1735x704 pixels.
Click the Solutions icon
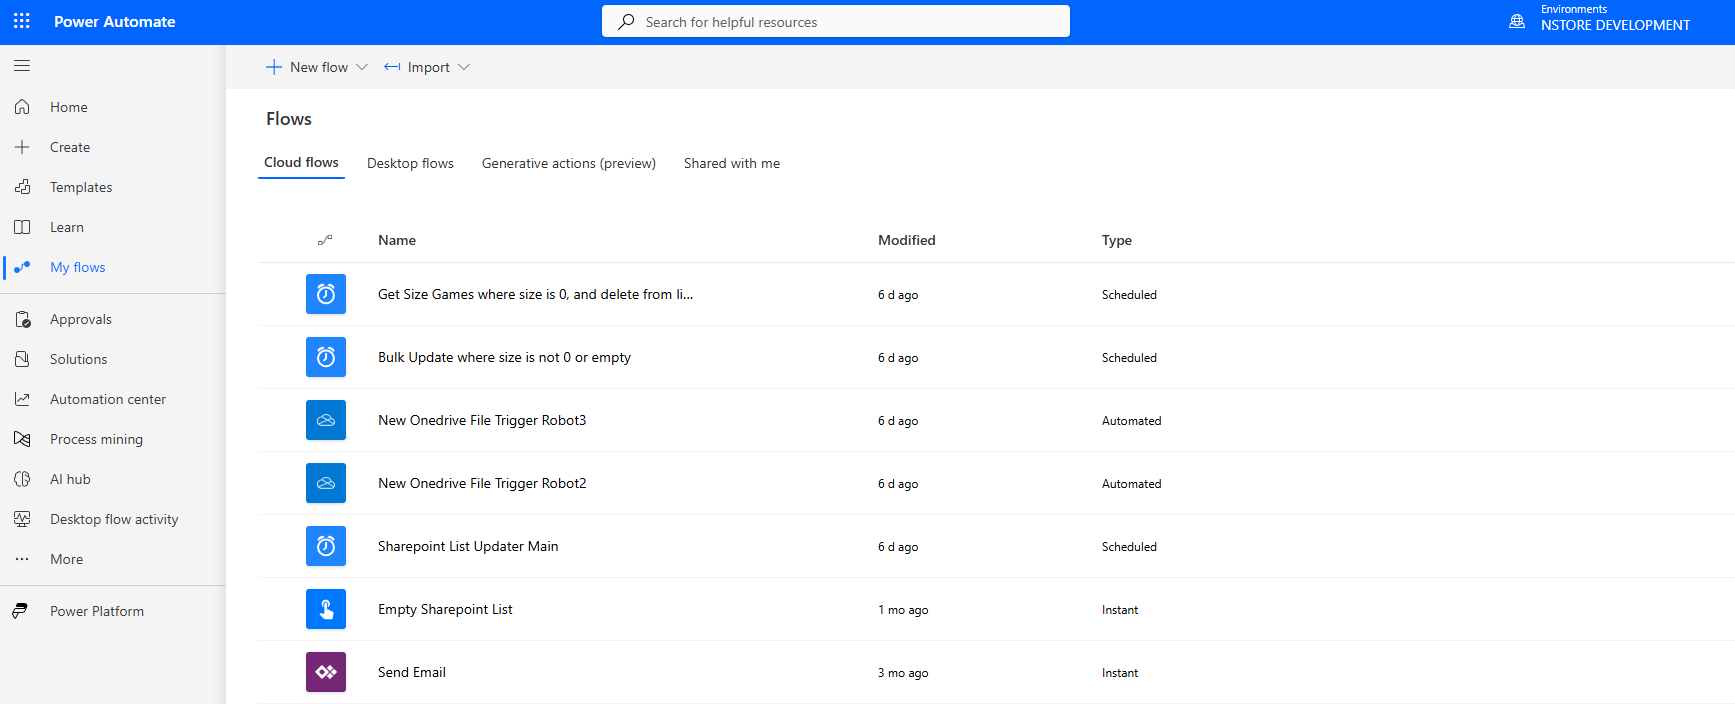coord(22,359)
